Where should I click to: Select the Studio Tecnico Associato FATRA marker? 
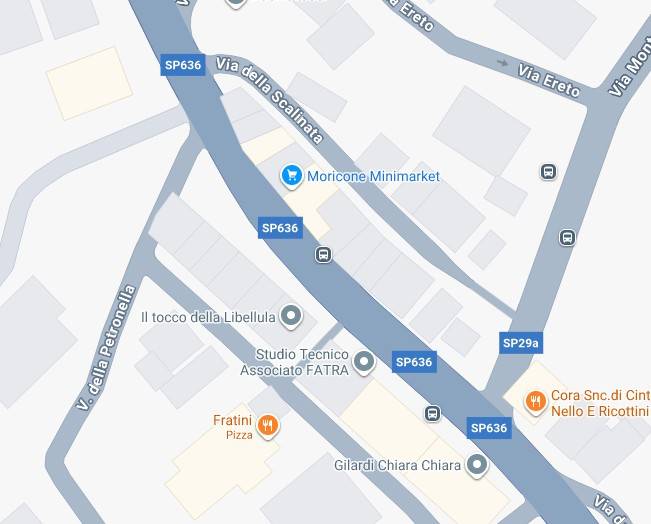point(364,362)
